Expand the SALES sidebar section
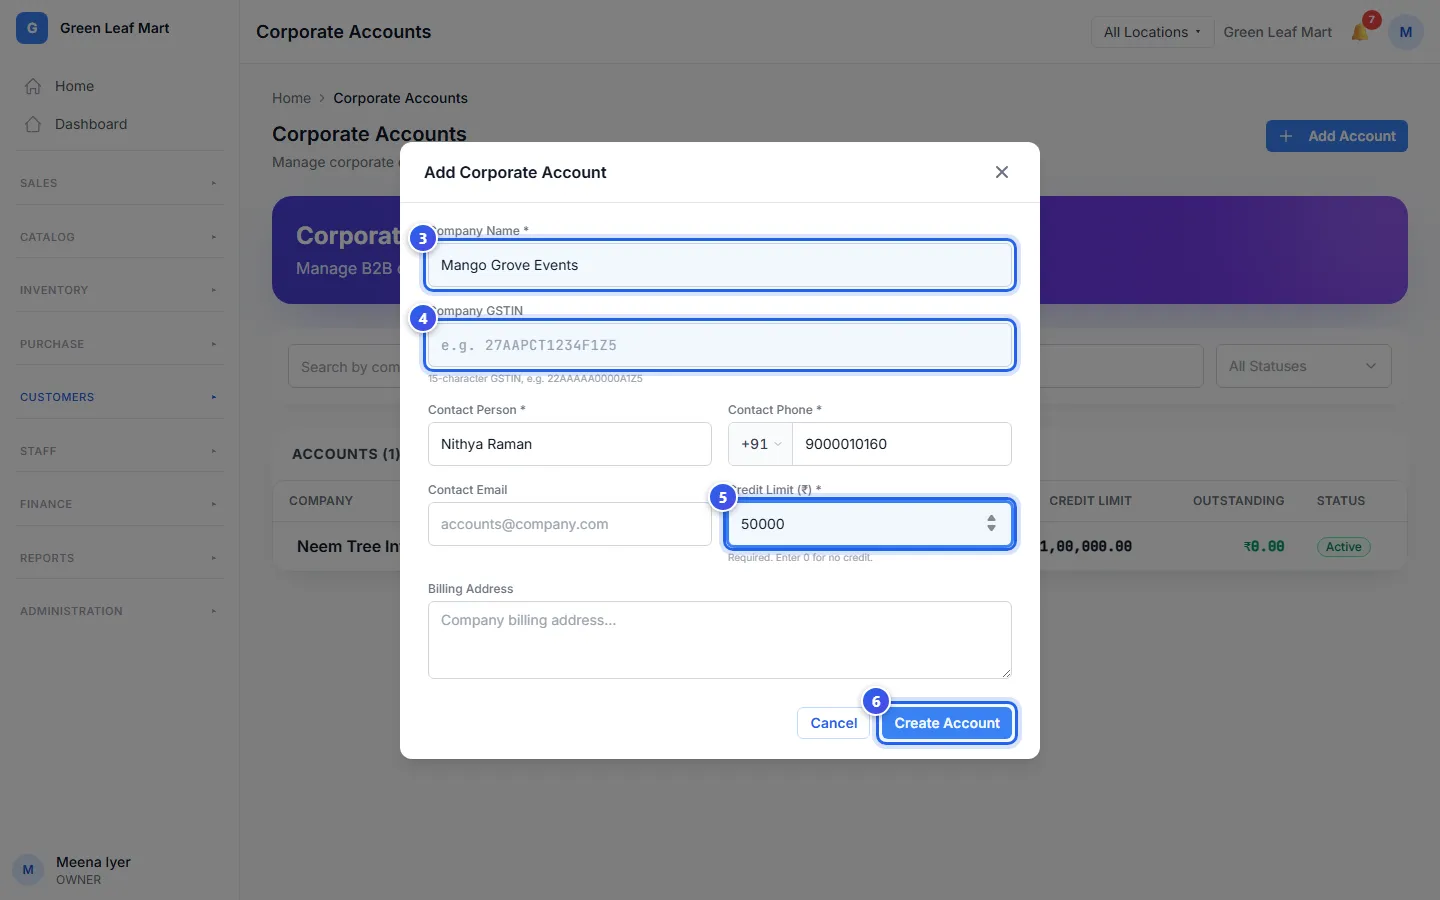 click(x=120, y=183)
